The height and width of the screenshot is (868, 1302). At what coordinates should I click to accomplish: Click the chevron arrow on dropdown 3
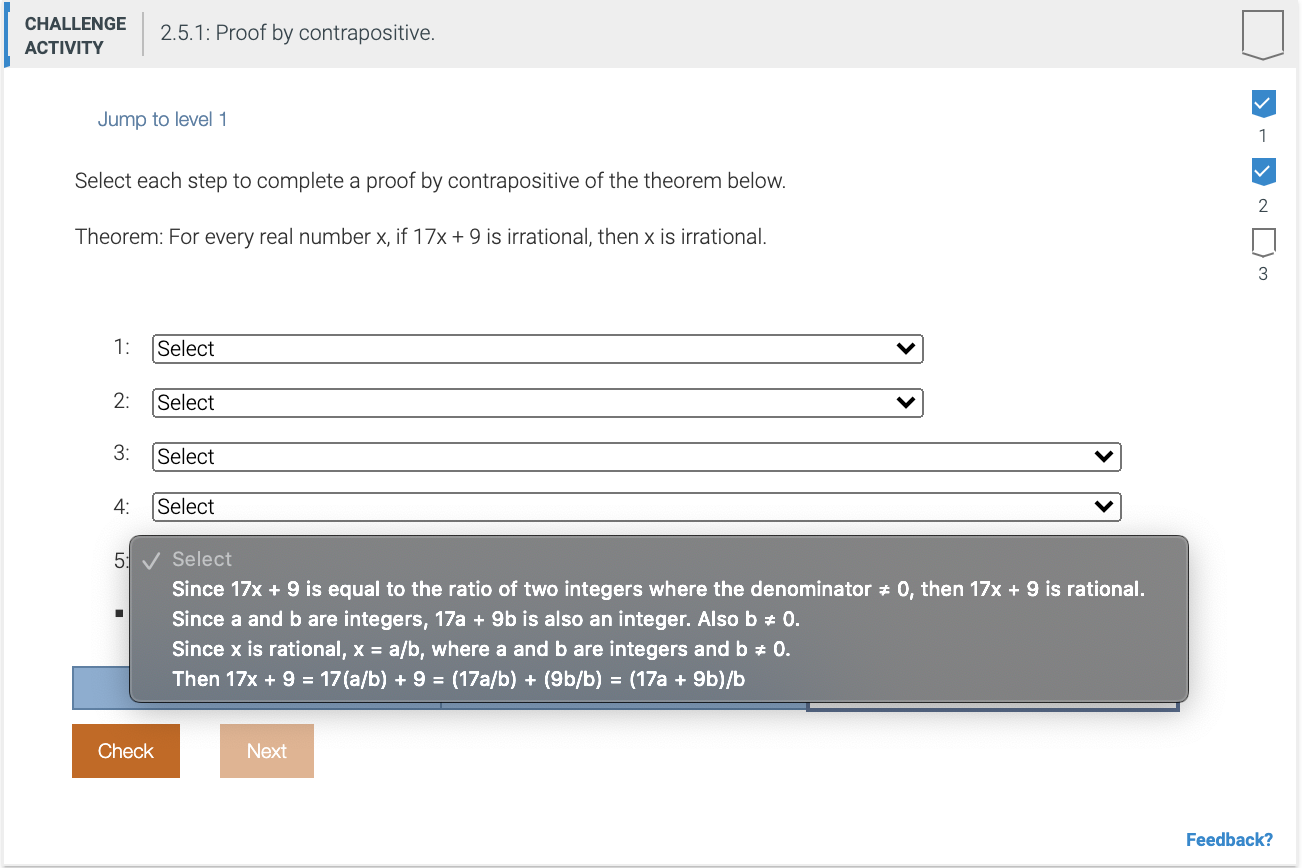(1104, 456)
